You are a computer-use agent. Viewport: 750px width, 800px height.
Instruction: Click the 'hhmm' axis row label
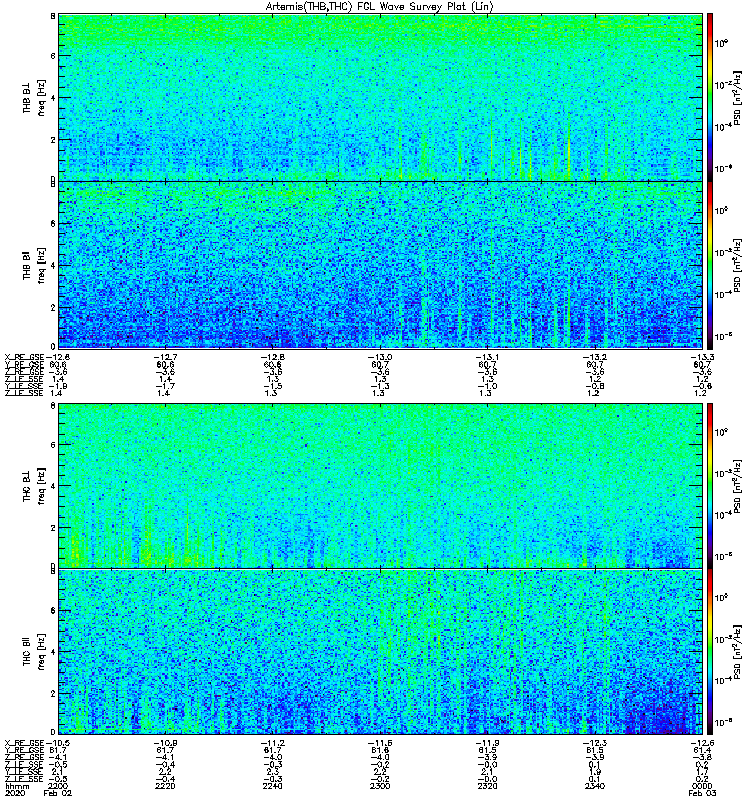[17, 786]
